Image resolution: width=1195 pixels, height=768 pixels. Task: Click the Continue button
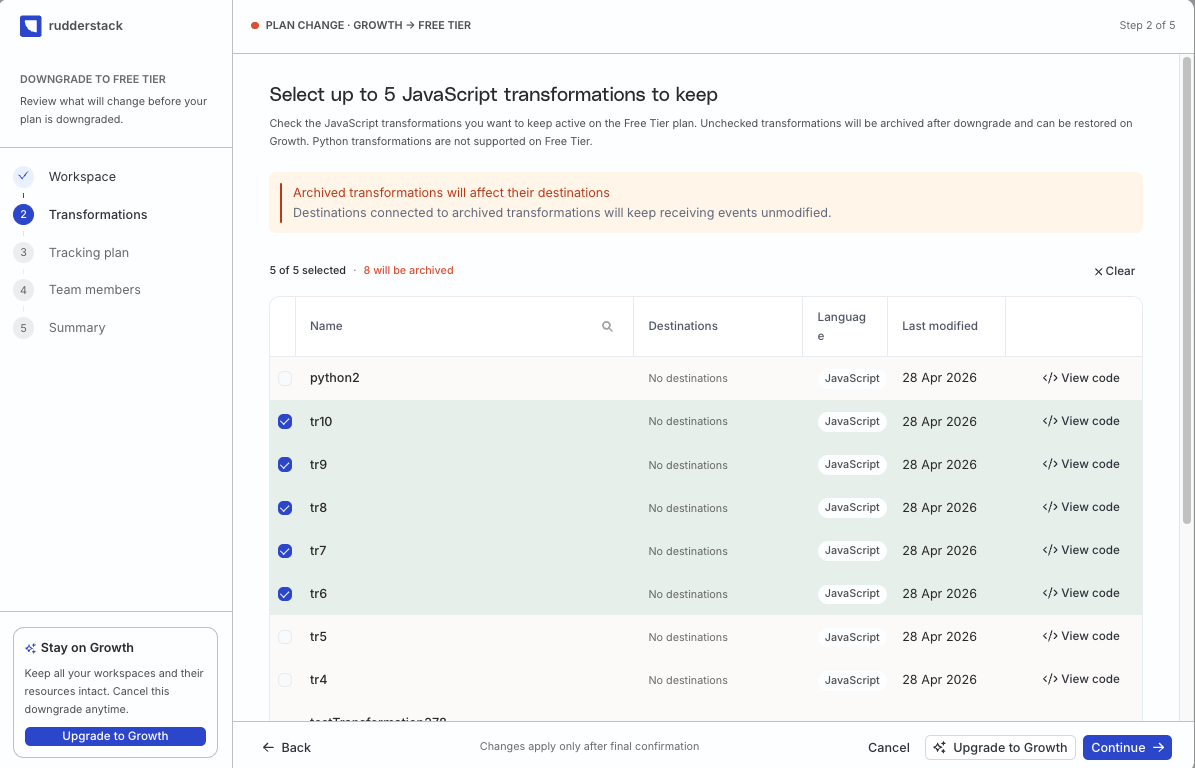(1127, 747)
